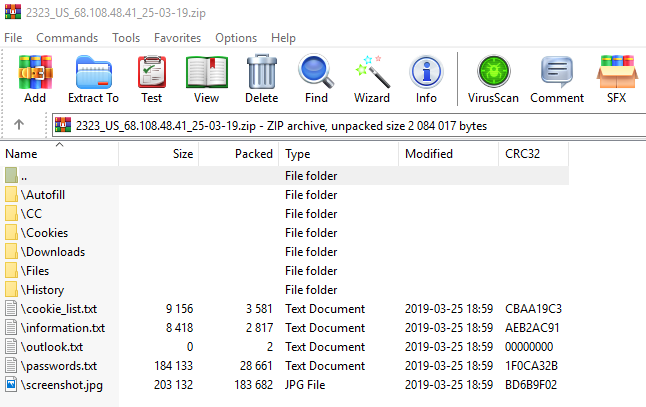646x407 pixels.
Task: Select the \Files folder name
Action: point(35,271)
